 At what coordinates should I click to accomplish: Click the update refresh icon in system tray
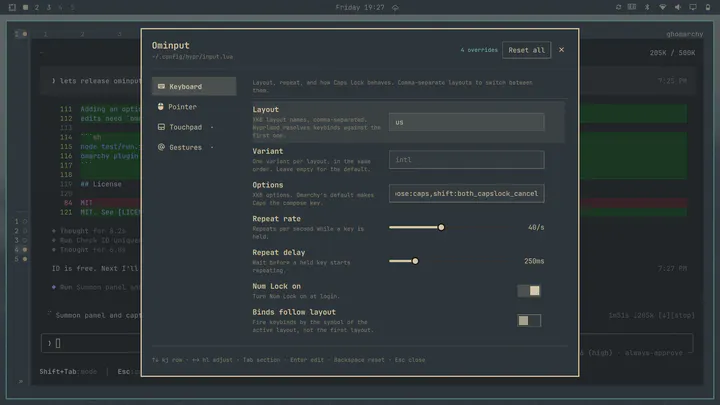pyautogui.click(x=619, y=7)
